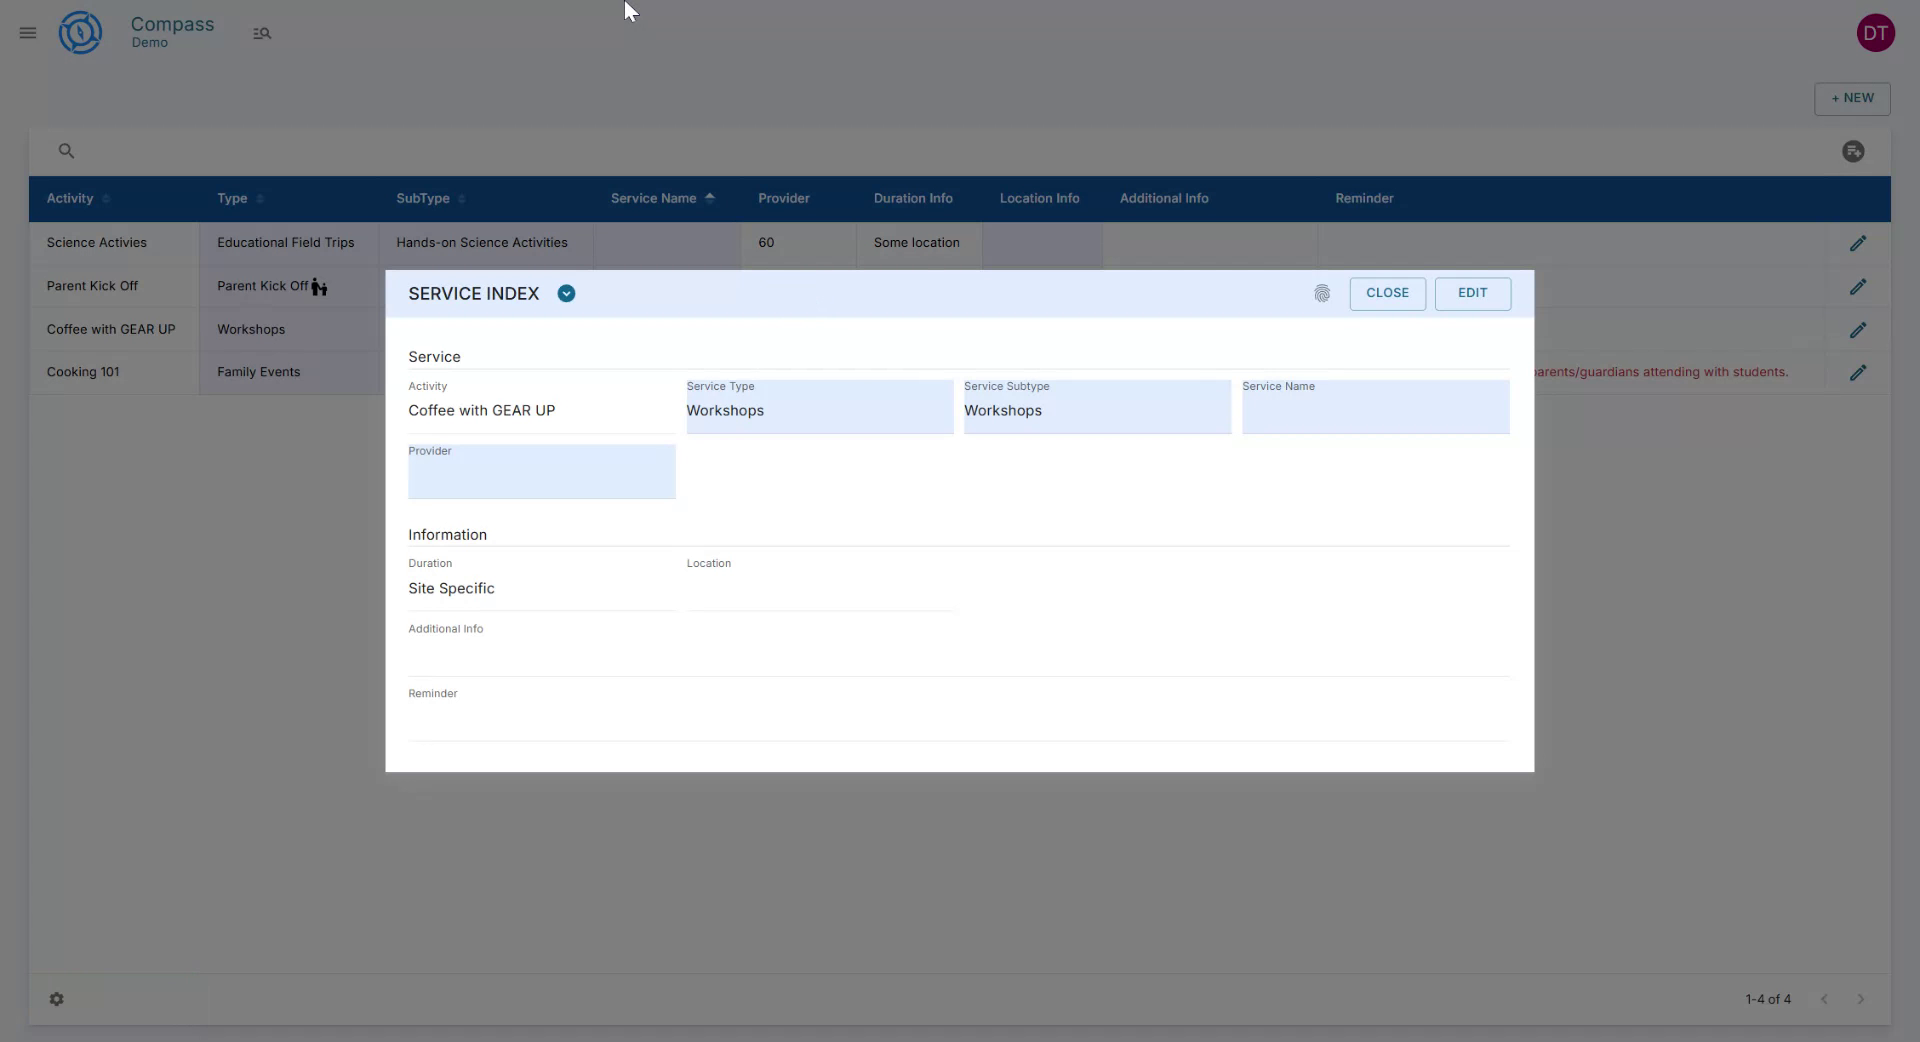
Task: Open navigation with the hamburger menu icon
Action: [x=27, y=33]
